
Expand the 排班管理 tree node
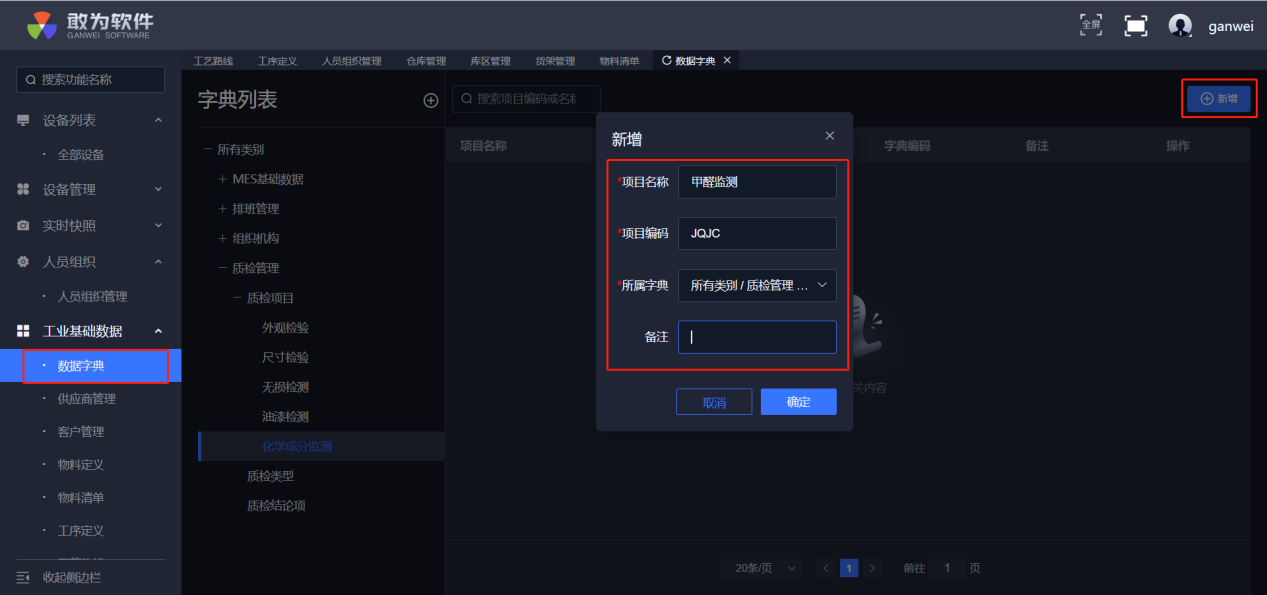tap(223, 209)
